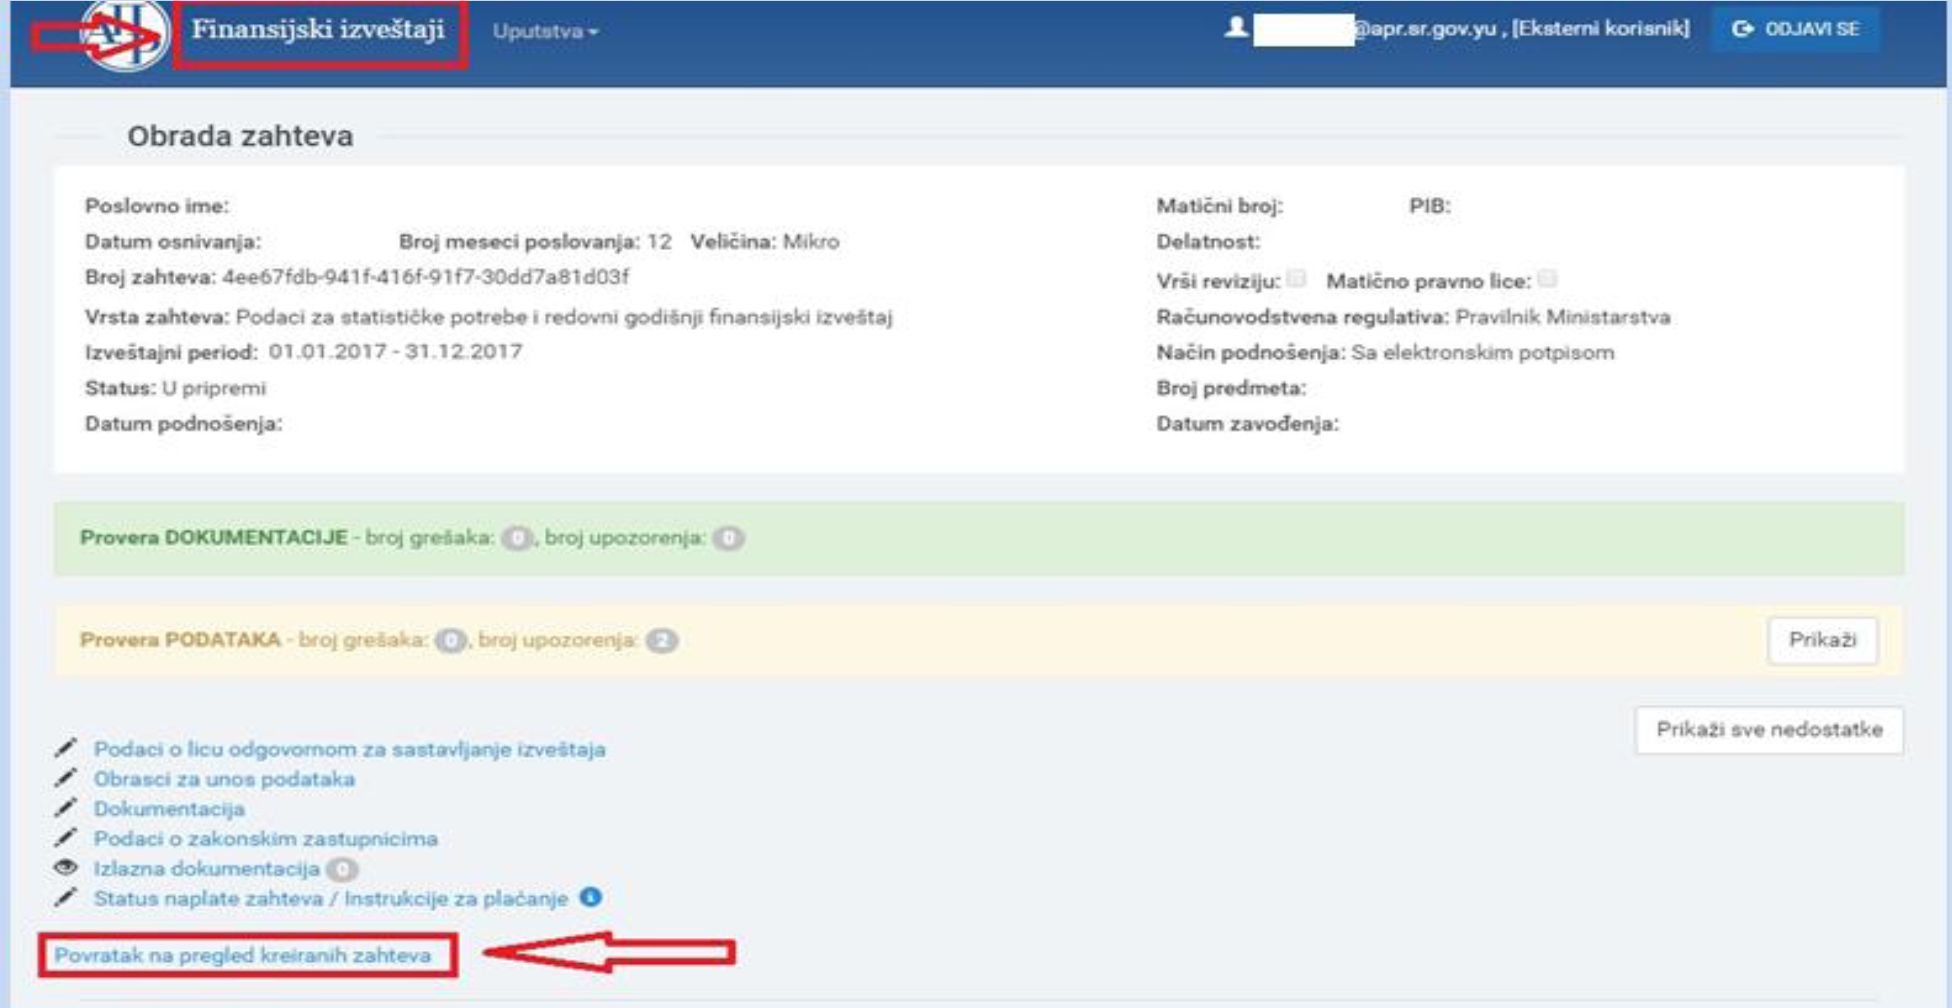The width and height of the screenshot is (1952, 1008).
Task: Click the value Sa elektronskim potpisom
Action: (1483, 353)
